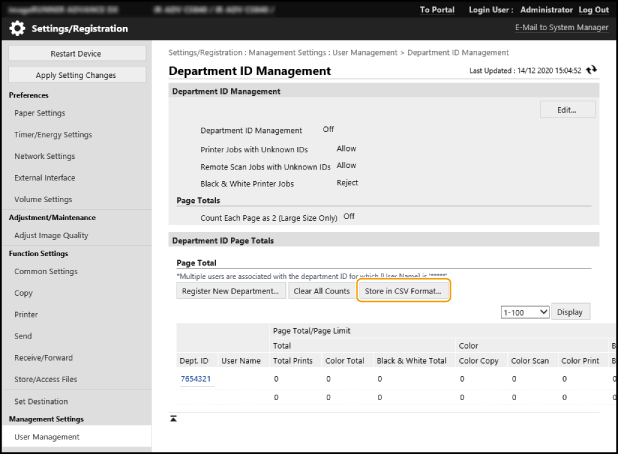The image size is (618, 454).
Task: Click Register New Department button
Action: (229, 291)
